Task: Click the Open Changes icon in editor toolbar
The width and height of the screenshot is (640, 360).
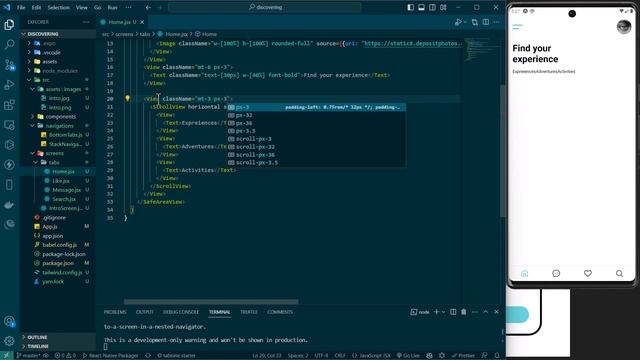Action: tap(475, 22)
